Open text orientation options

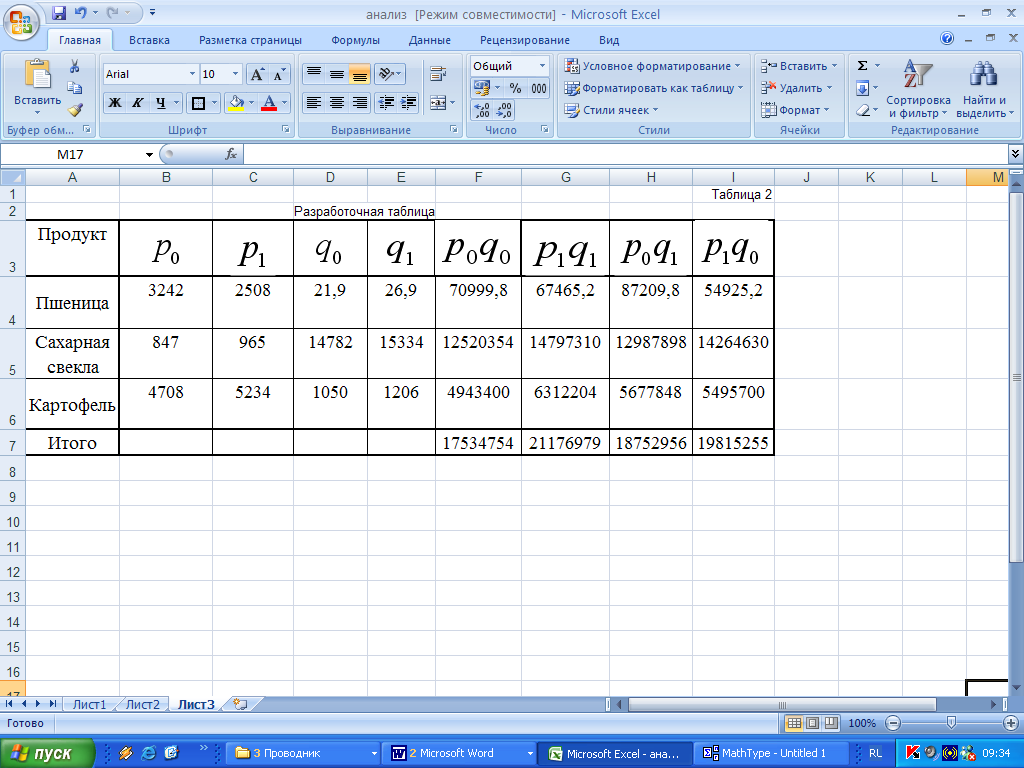[391, 74]
